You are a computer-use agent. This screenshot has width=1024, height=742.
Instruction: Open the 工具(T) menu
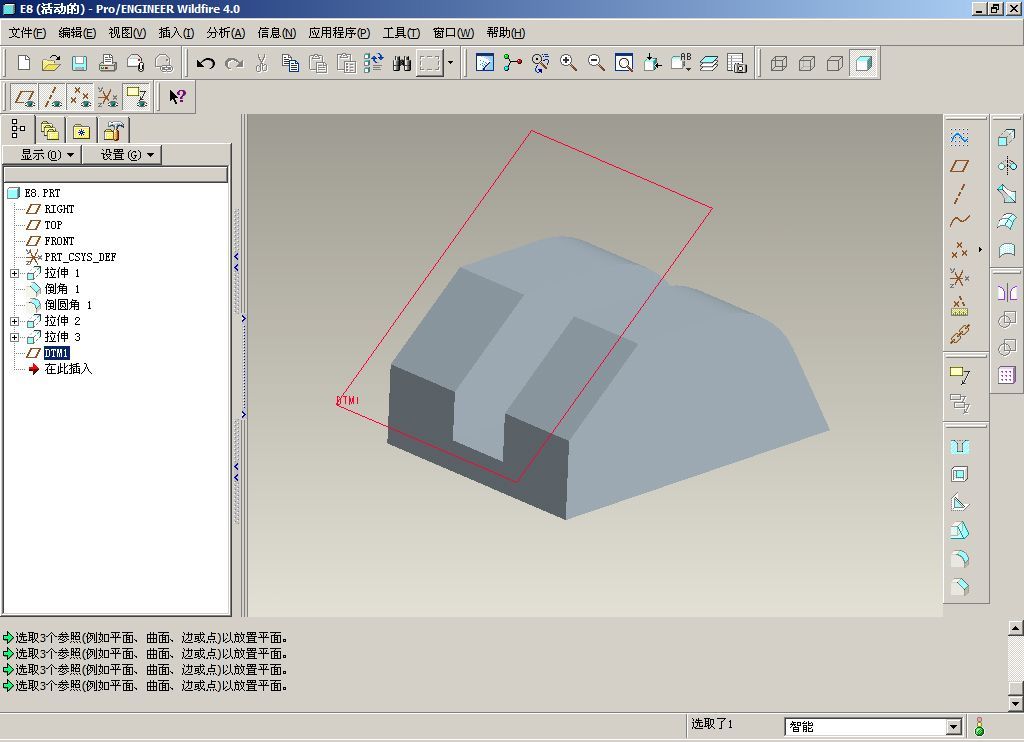point(401,33)
